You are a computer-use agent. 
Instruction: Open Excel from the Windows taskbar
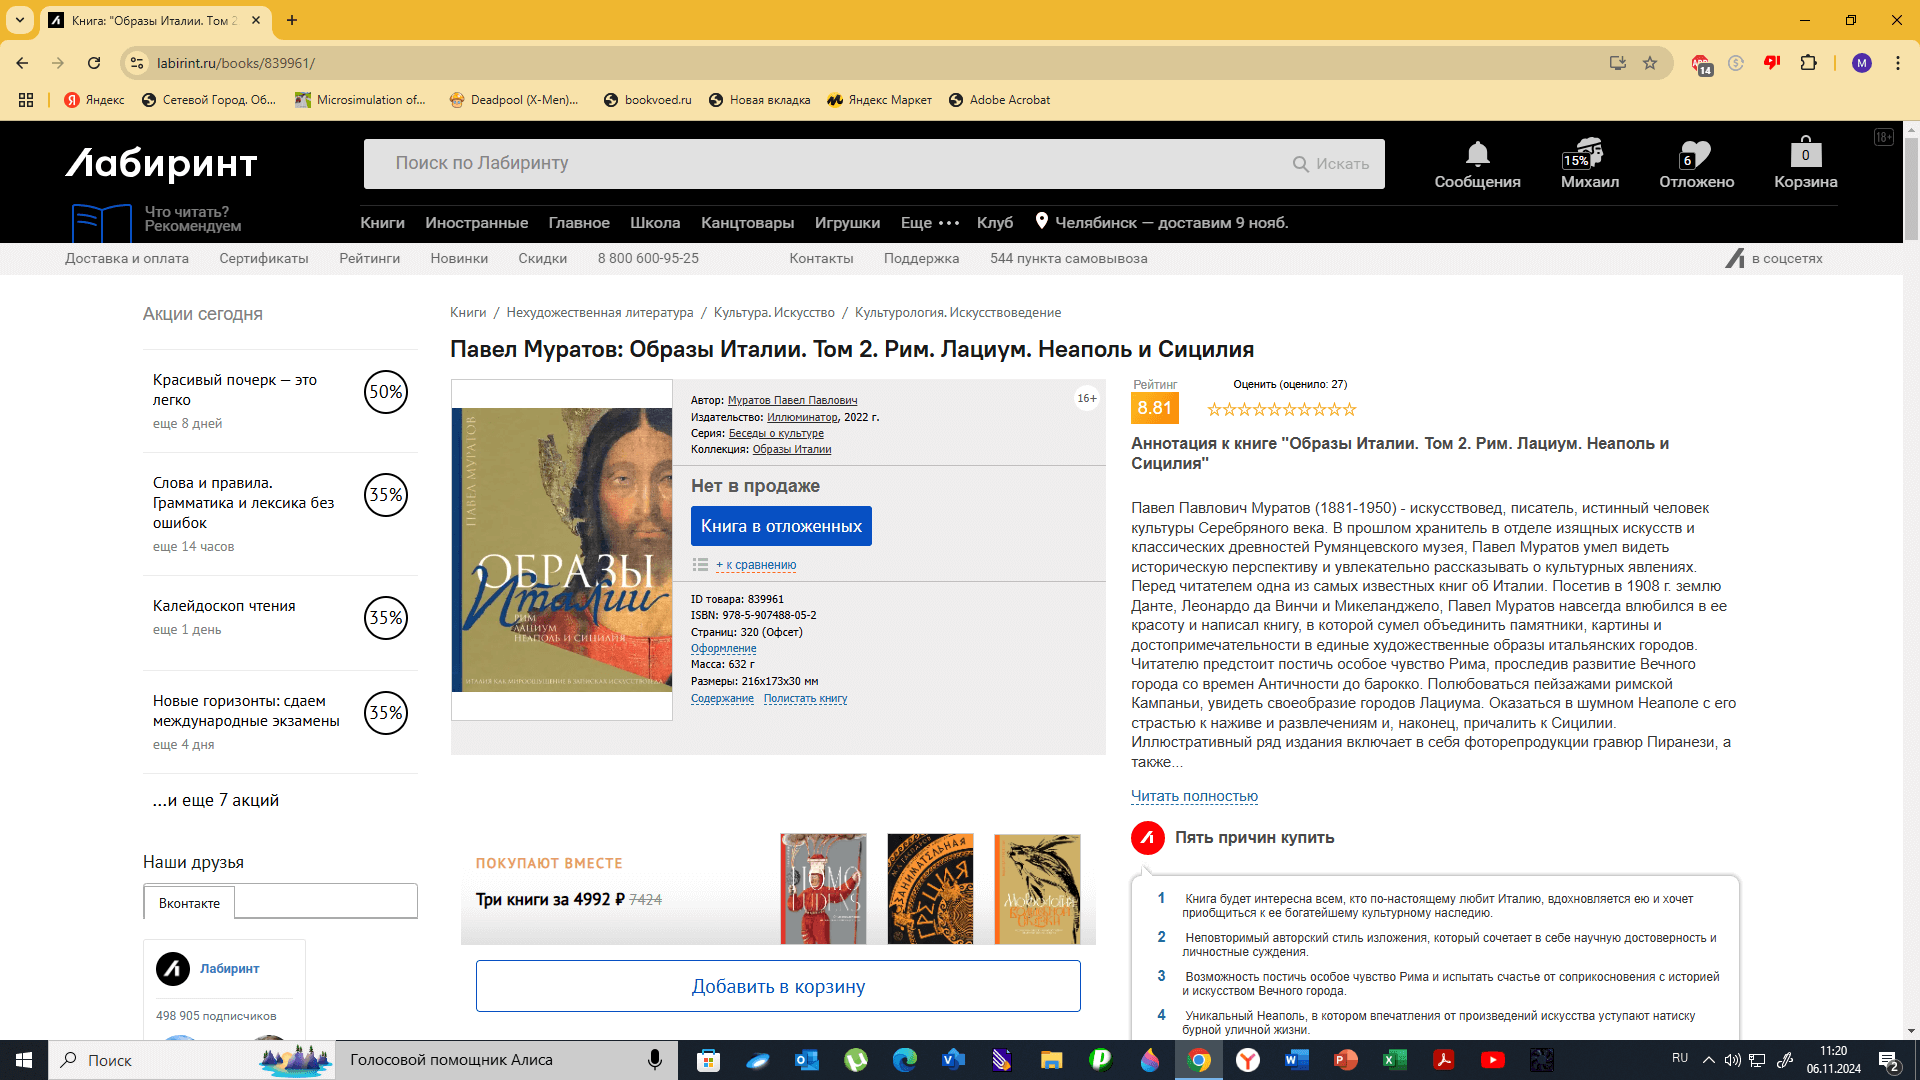[x=1395, y=1060]
